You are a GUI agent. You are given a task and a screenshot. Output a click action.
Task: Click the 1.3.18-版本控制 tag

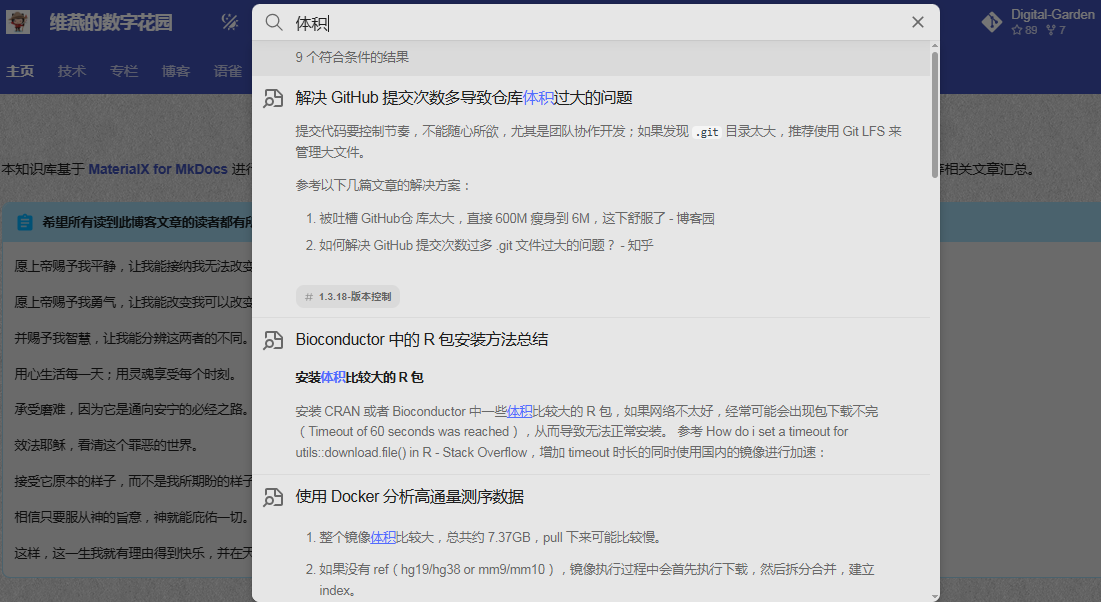348,297
